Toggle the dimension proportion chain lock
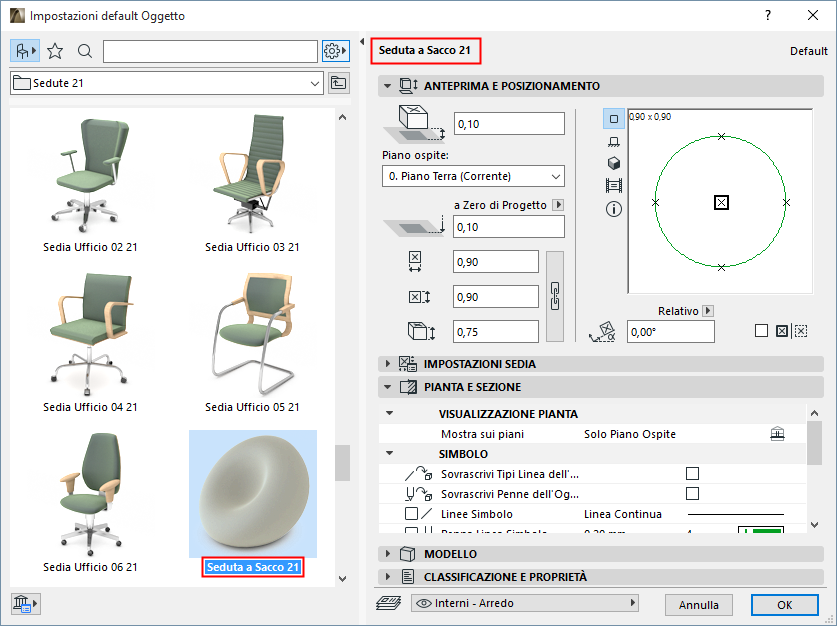Screen dimensions: 837x626 (555, 296)
